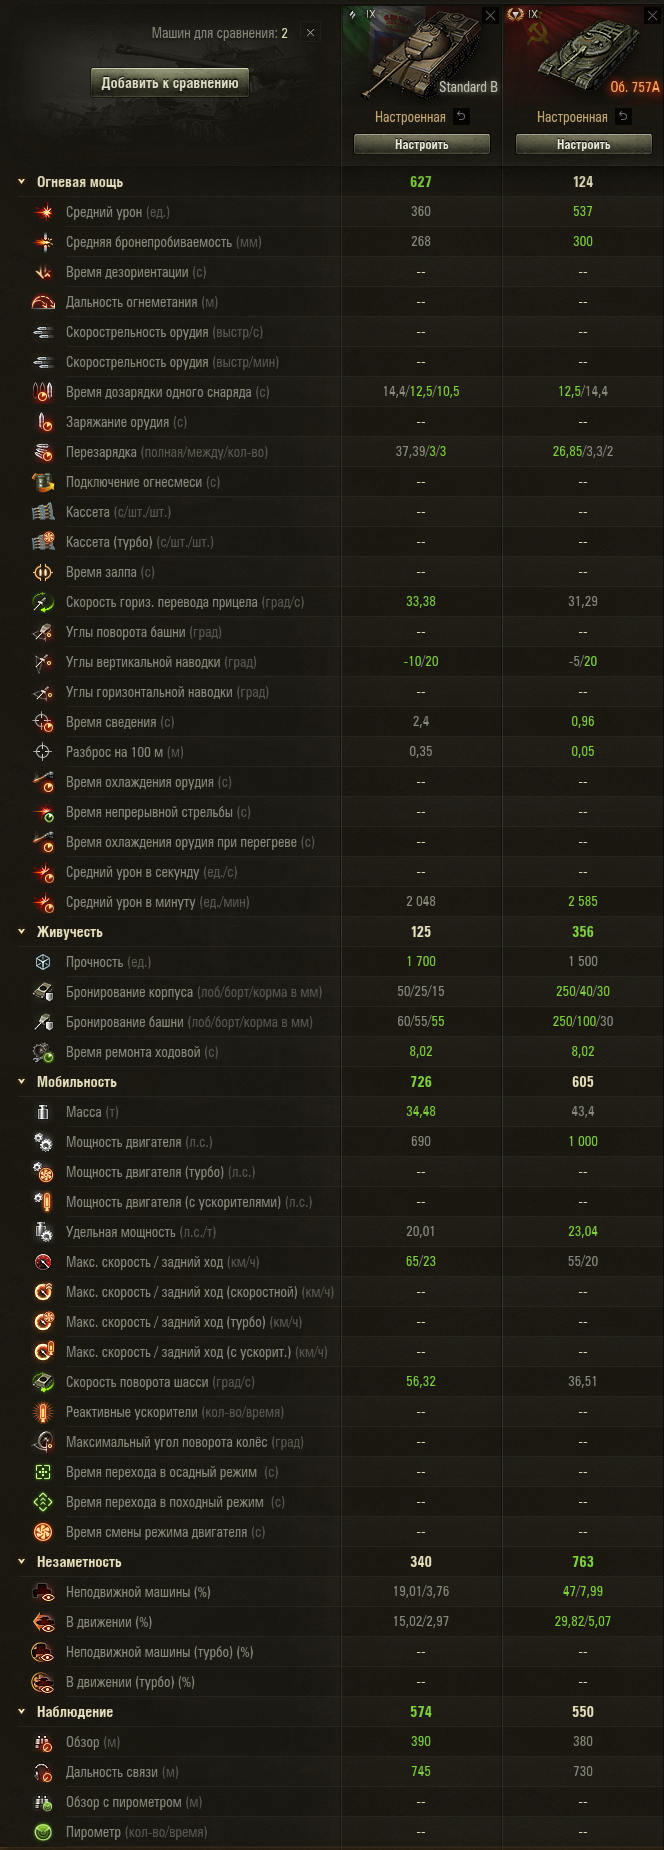Click the view range Обзор icon
664x1850 pixels.
coord(43,1742)
